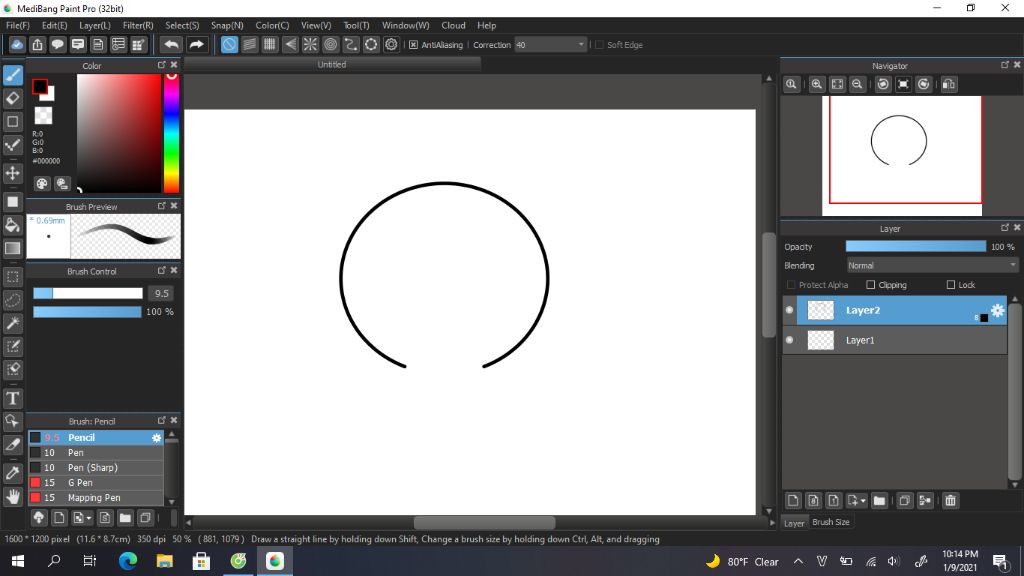Viewport: 1024px width, 576px height.
Task: Toggle the Protect Alpha checkbox
Action: [791, 285]
